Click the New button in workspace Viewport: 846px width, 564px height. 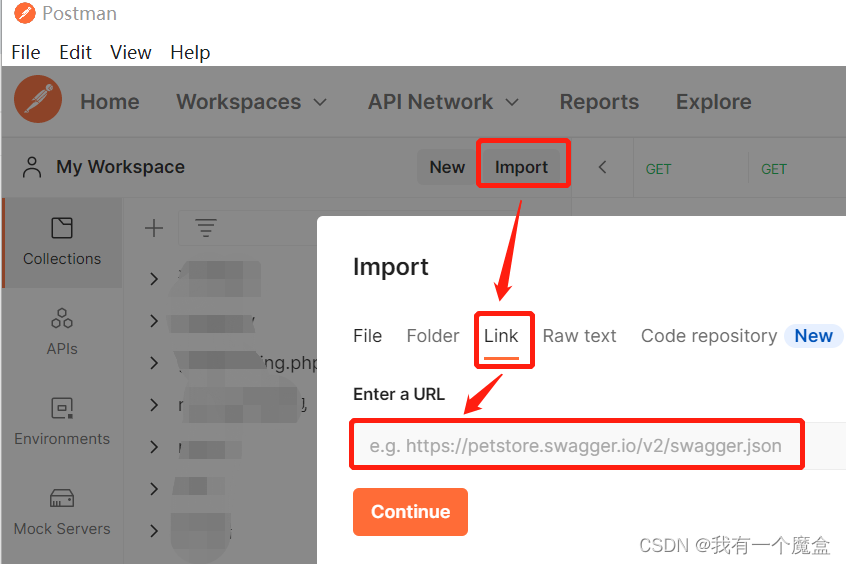click(x=447, y=167)
